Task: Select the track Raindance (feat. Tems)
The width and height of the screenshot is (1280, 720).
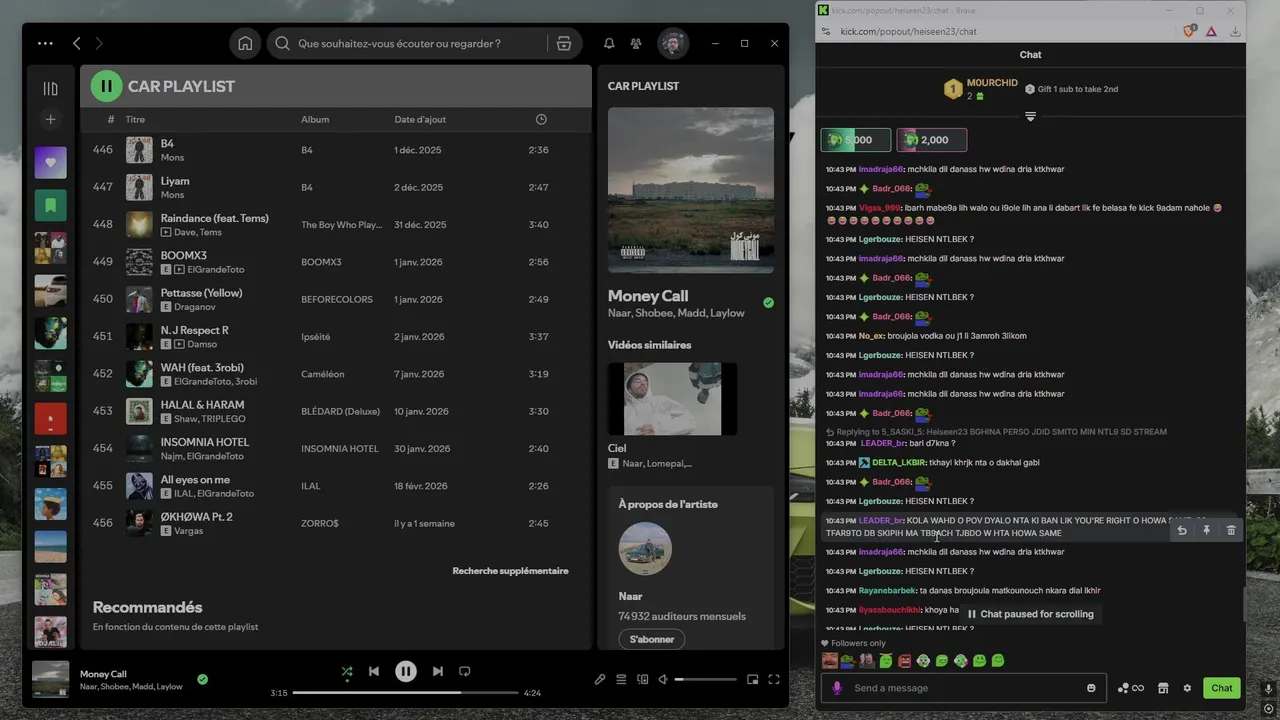Action: (x=336, y=224)
